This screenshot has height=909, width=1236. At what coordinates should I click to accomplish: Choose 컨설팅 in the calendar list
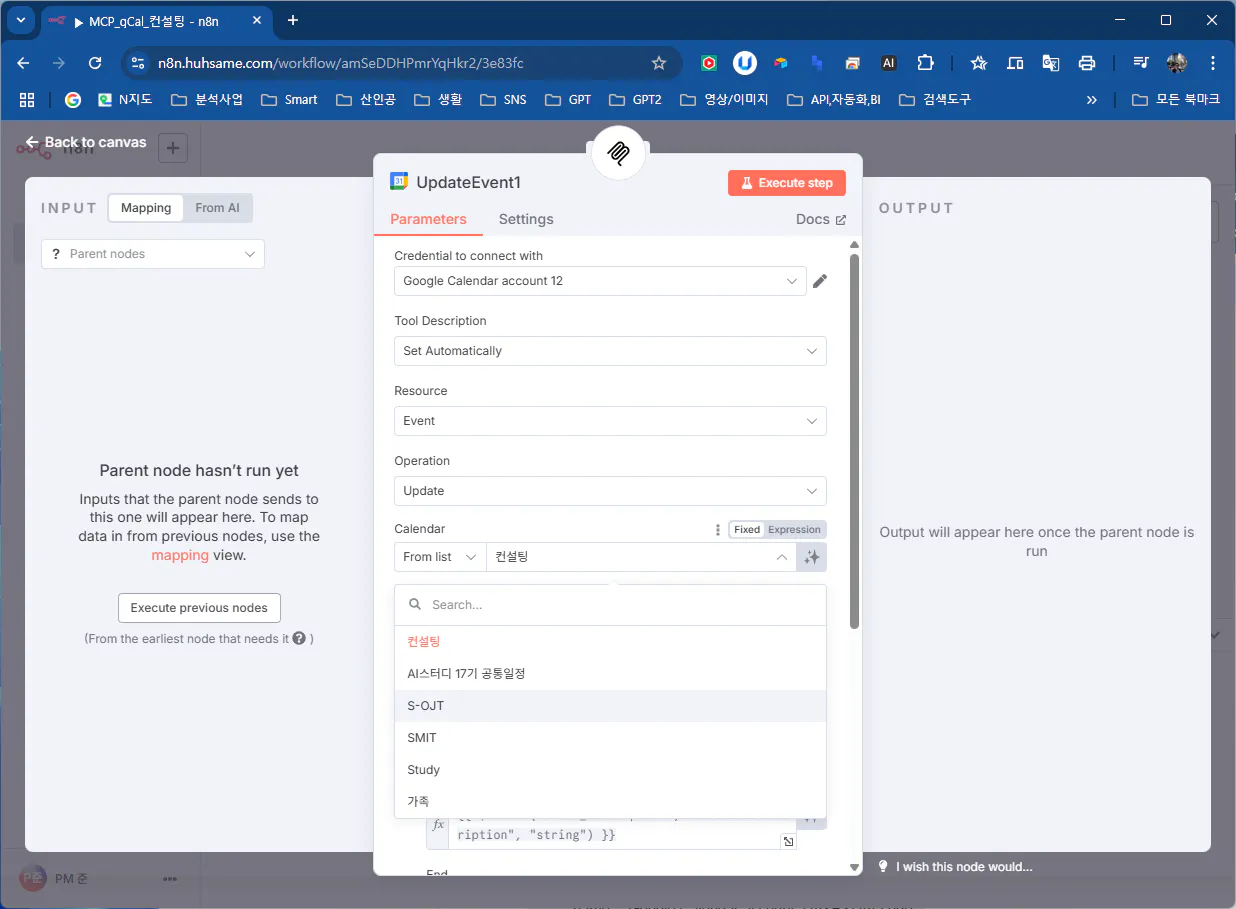[x=610, y=642]
